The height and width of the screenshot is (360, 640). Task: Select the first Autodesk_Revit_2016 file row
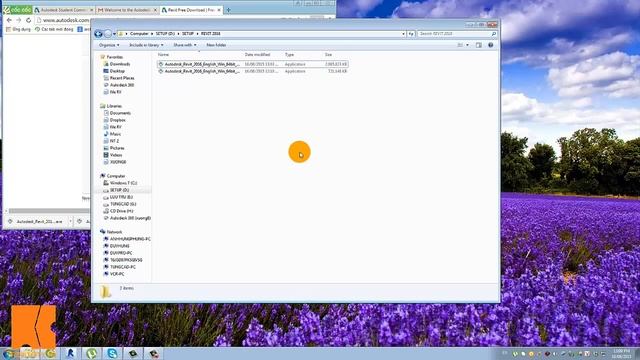tap(252, 64)
